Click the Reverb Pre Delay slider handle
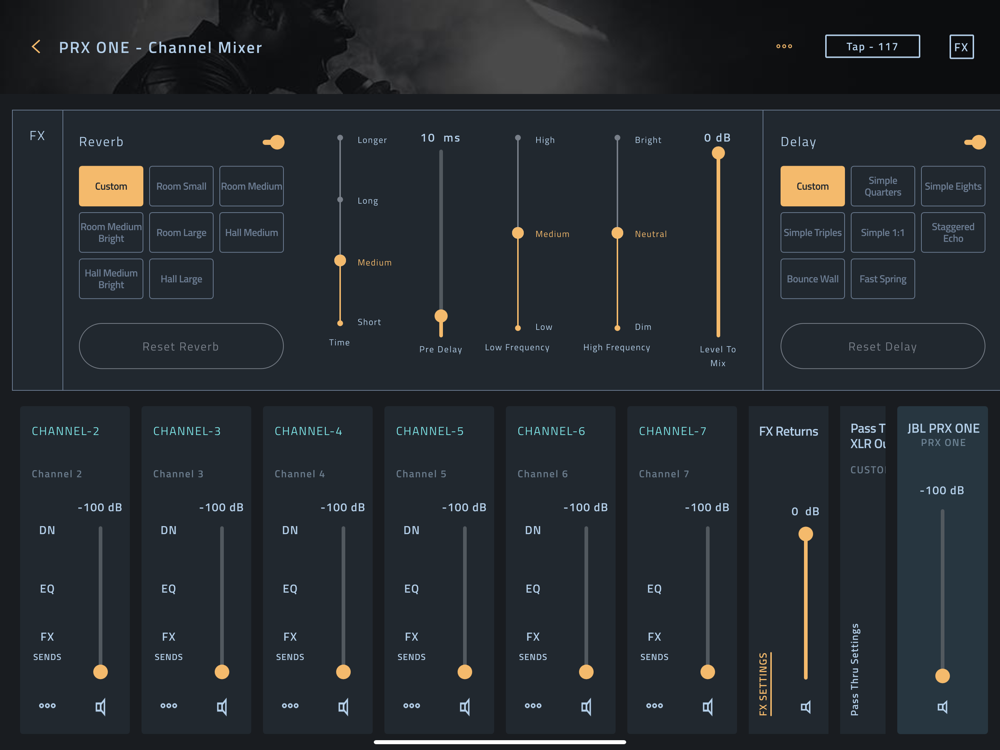The image size is (1000, 750). 441,316
